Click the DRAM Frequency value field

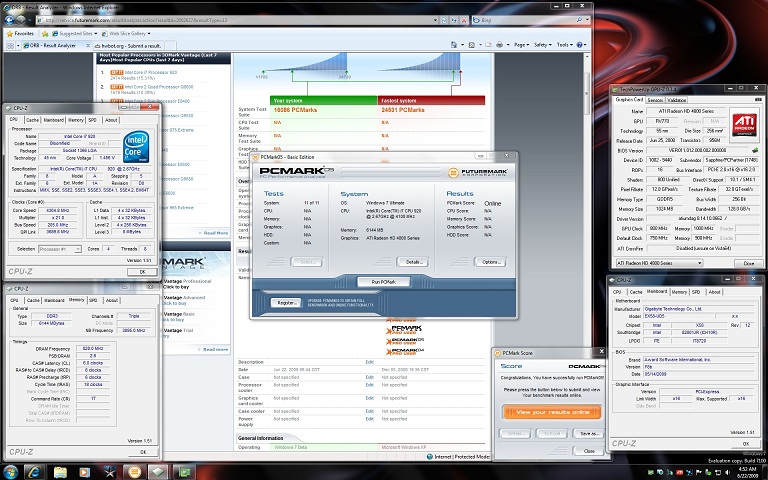pyautogui.click(x=93, y=349)
